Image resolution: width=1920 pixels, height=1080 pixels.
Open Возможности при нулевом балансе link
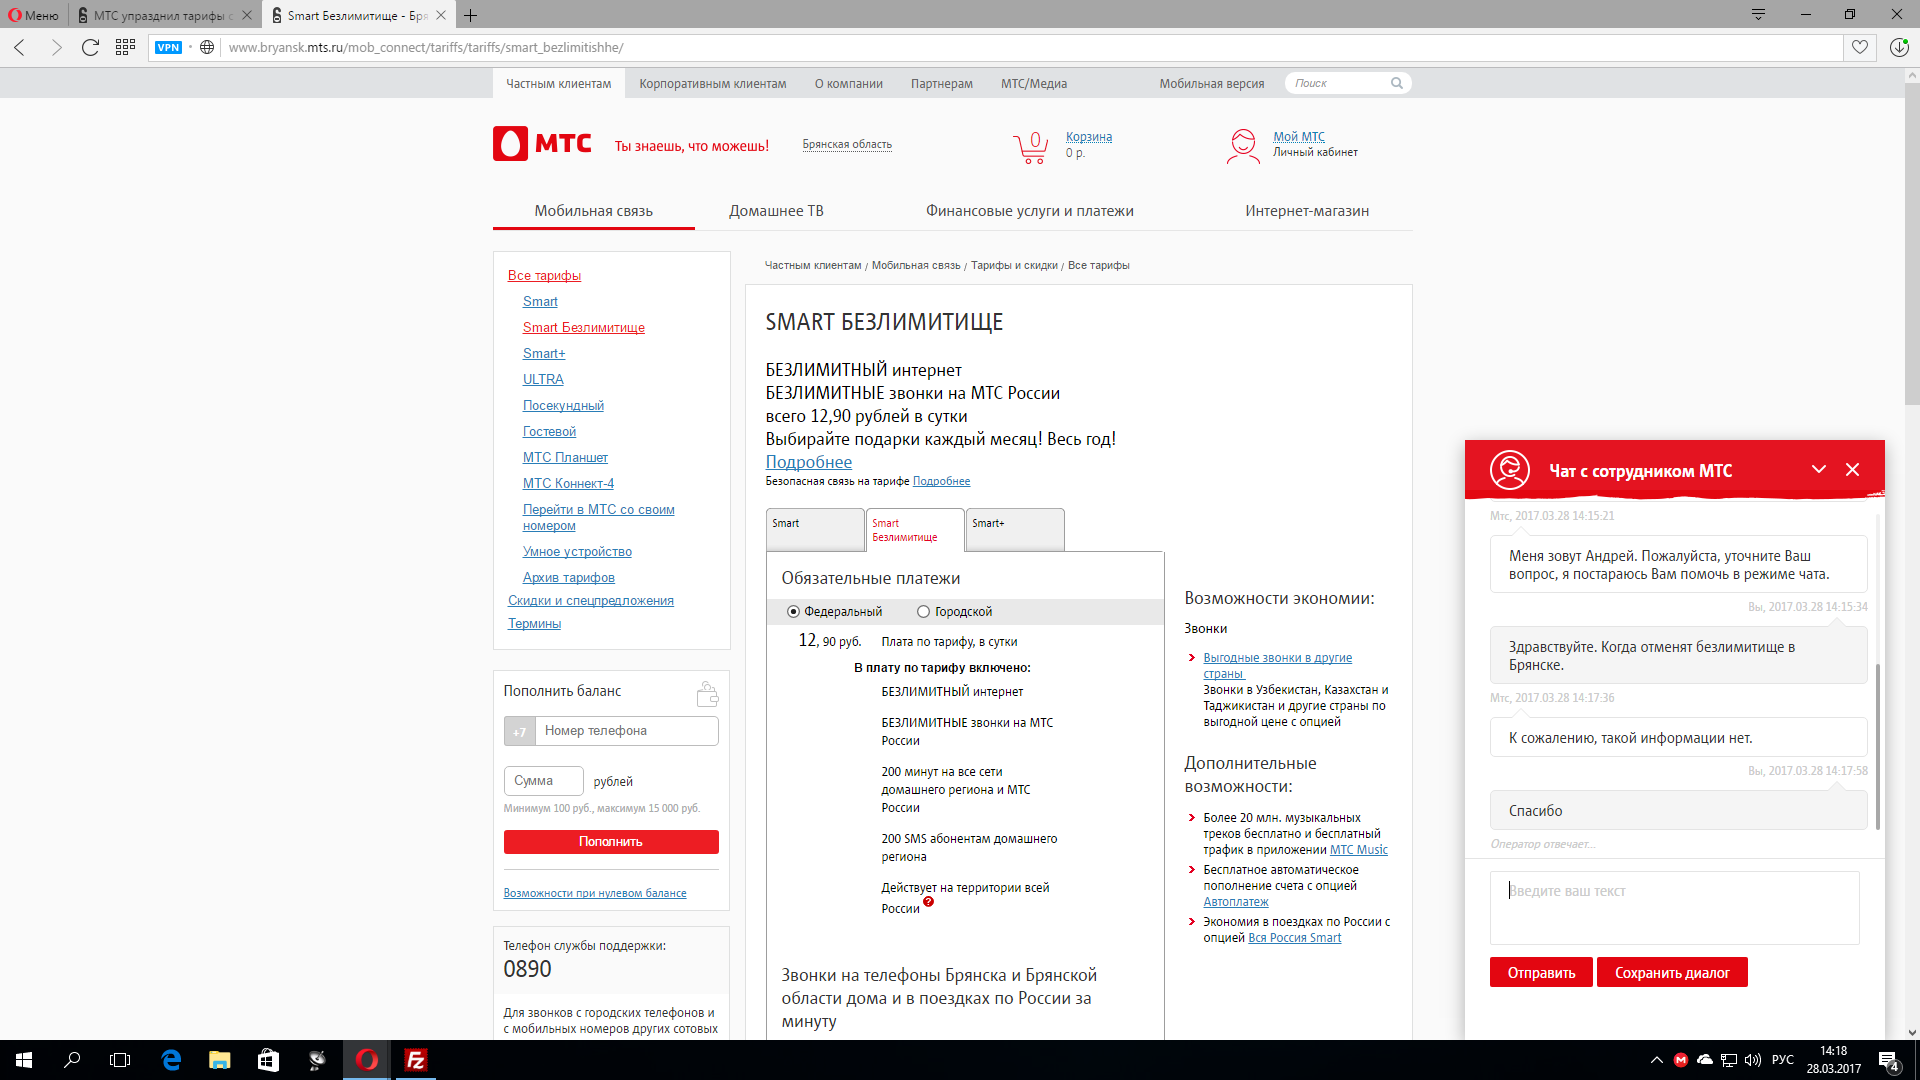click(595, 893)
